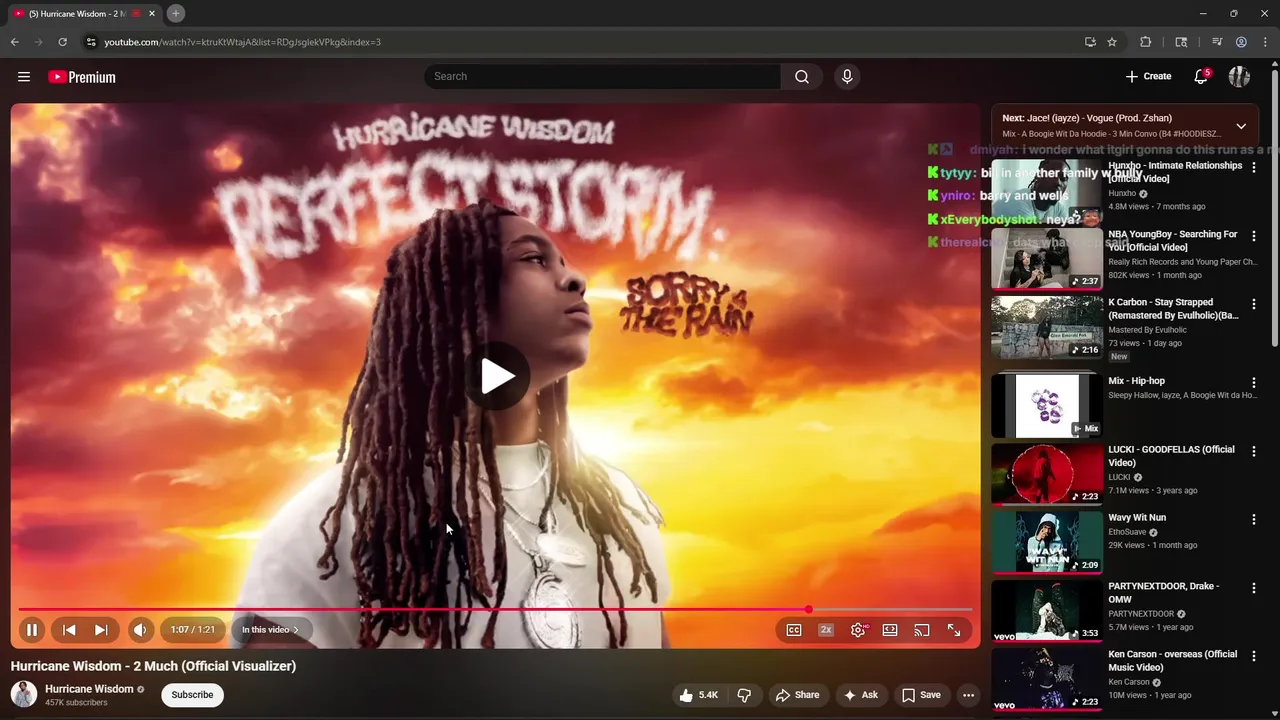Open K Carbon - Stay Strapped title
Screen dimensions: 1280x720
[x=1173, y=309]
